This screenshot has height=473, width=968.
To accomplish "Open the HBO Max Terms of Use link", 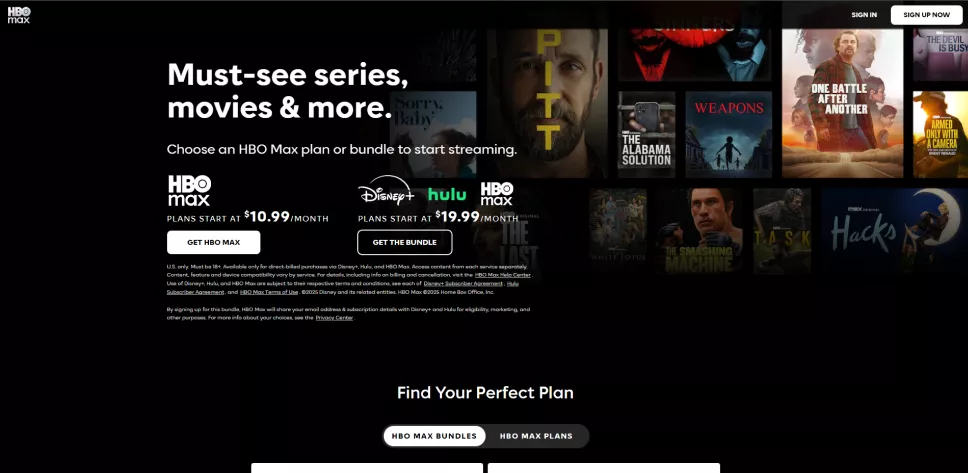I will pos(269,292).
